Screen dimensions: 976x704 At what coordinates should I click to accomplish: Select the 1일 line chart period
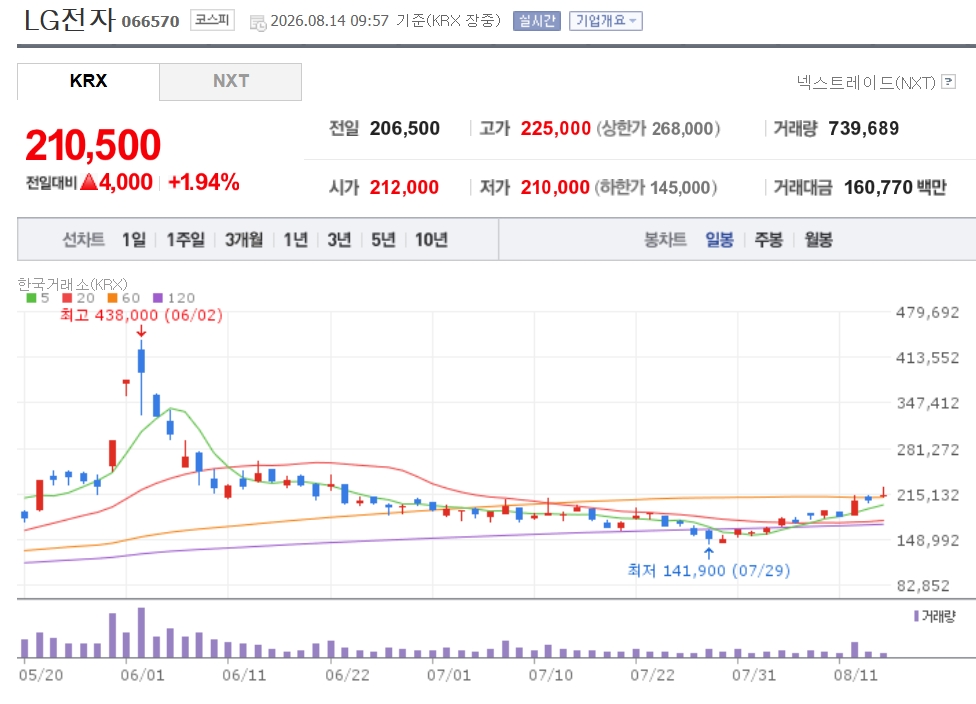click(x=134, y=240)
